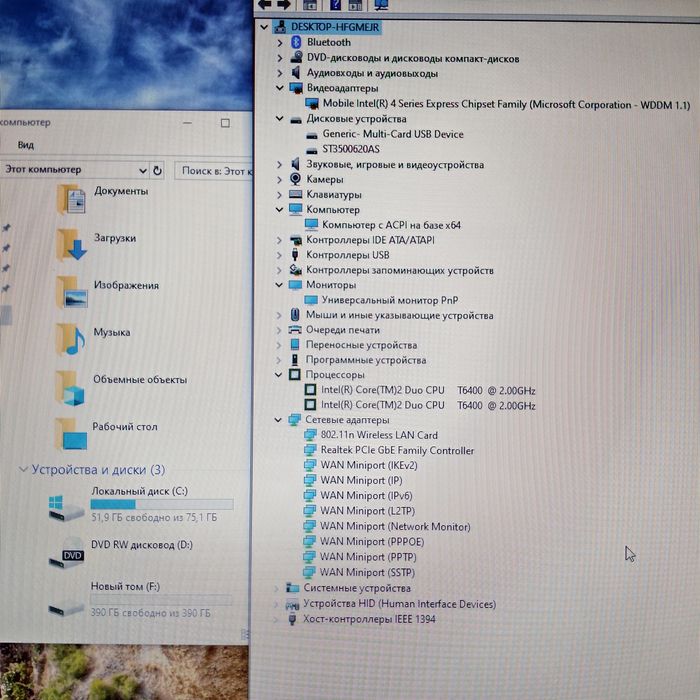
Task: Click the ST3500620AS disk icon
Action: [312, 150]
